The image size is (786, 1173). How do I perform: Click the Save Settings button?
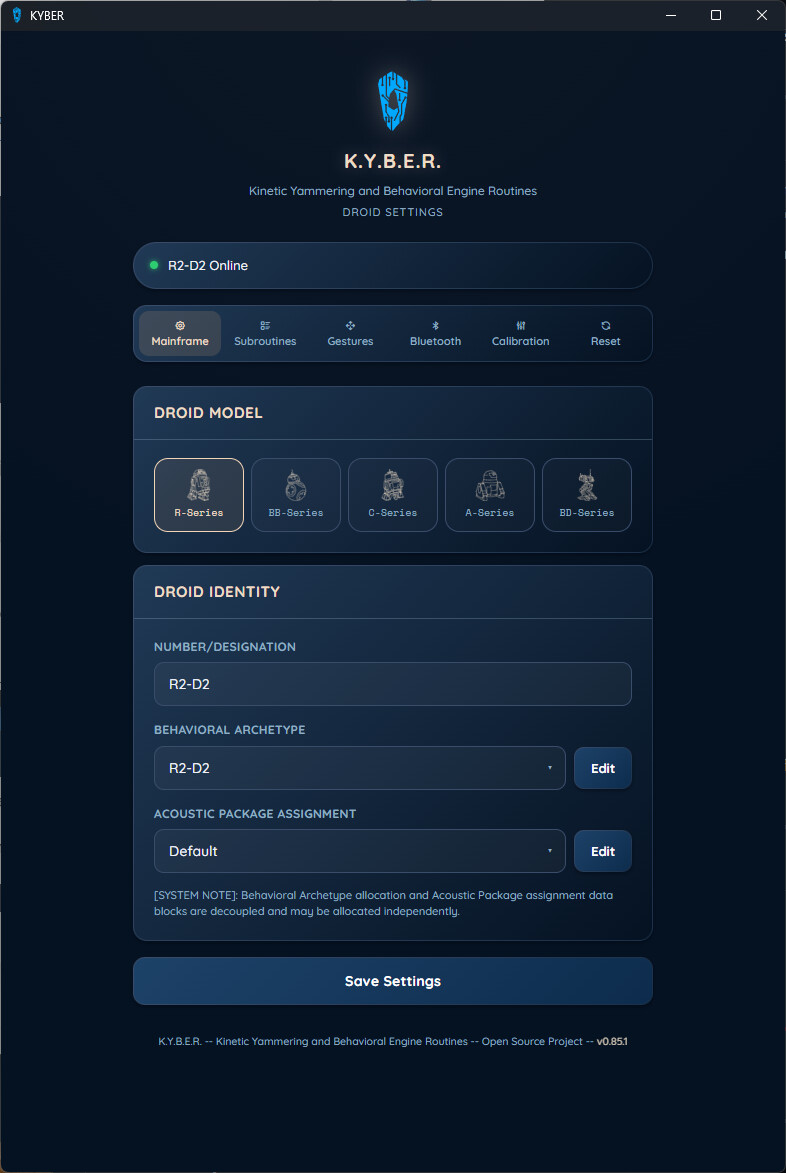click(x=393, y=981)
